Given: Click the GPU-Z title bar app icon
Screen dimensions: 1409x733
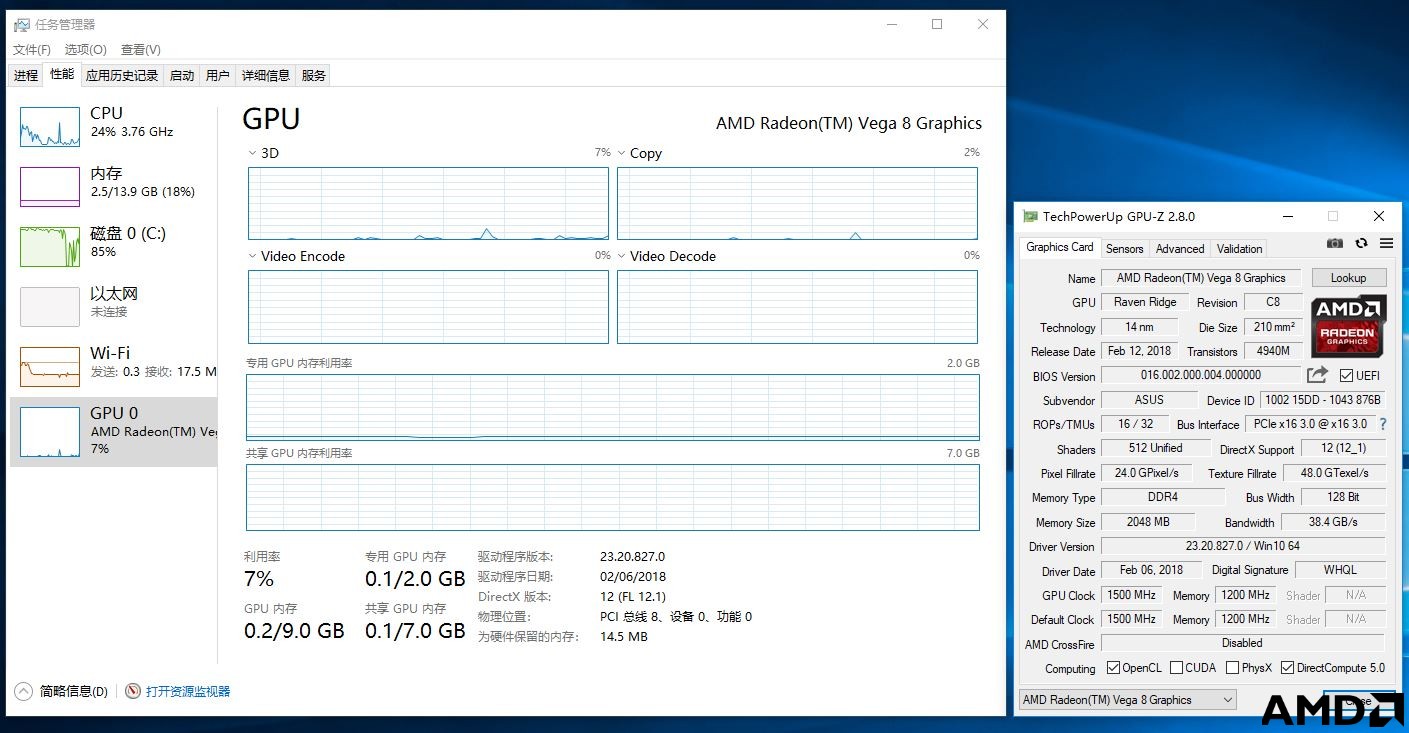Looking at the screenshot, I should tap(1030, 216).
